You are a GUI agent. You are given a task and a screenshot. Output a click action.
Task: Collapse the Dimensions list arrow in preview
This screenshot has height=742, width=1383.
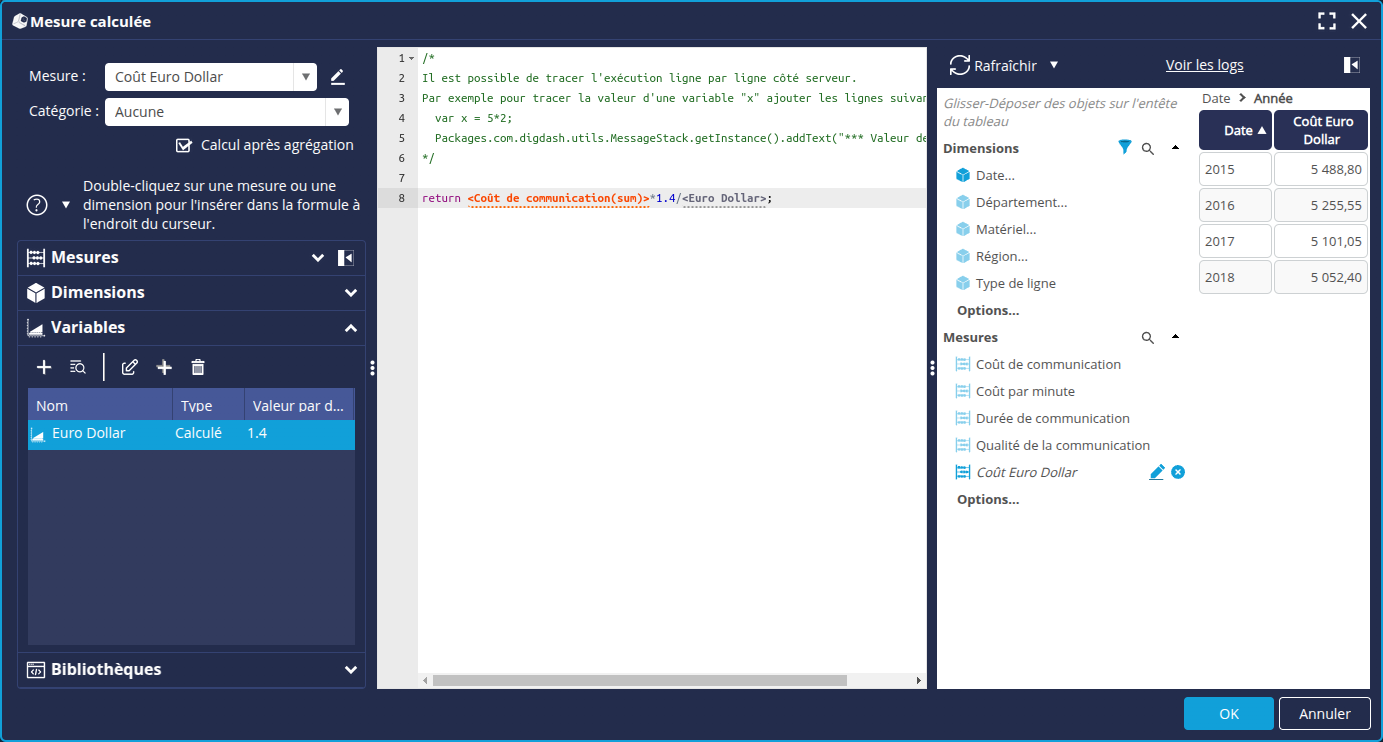(1175, 148)
